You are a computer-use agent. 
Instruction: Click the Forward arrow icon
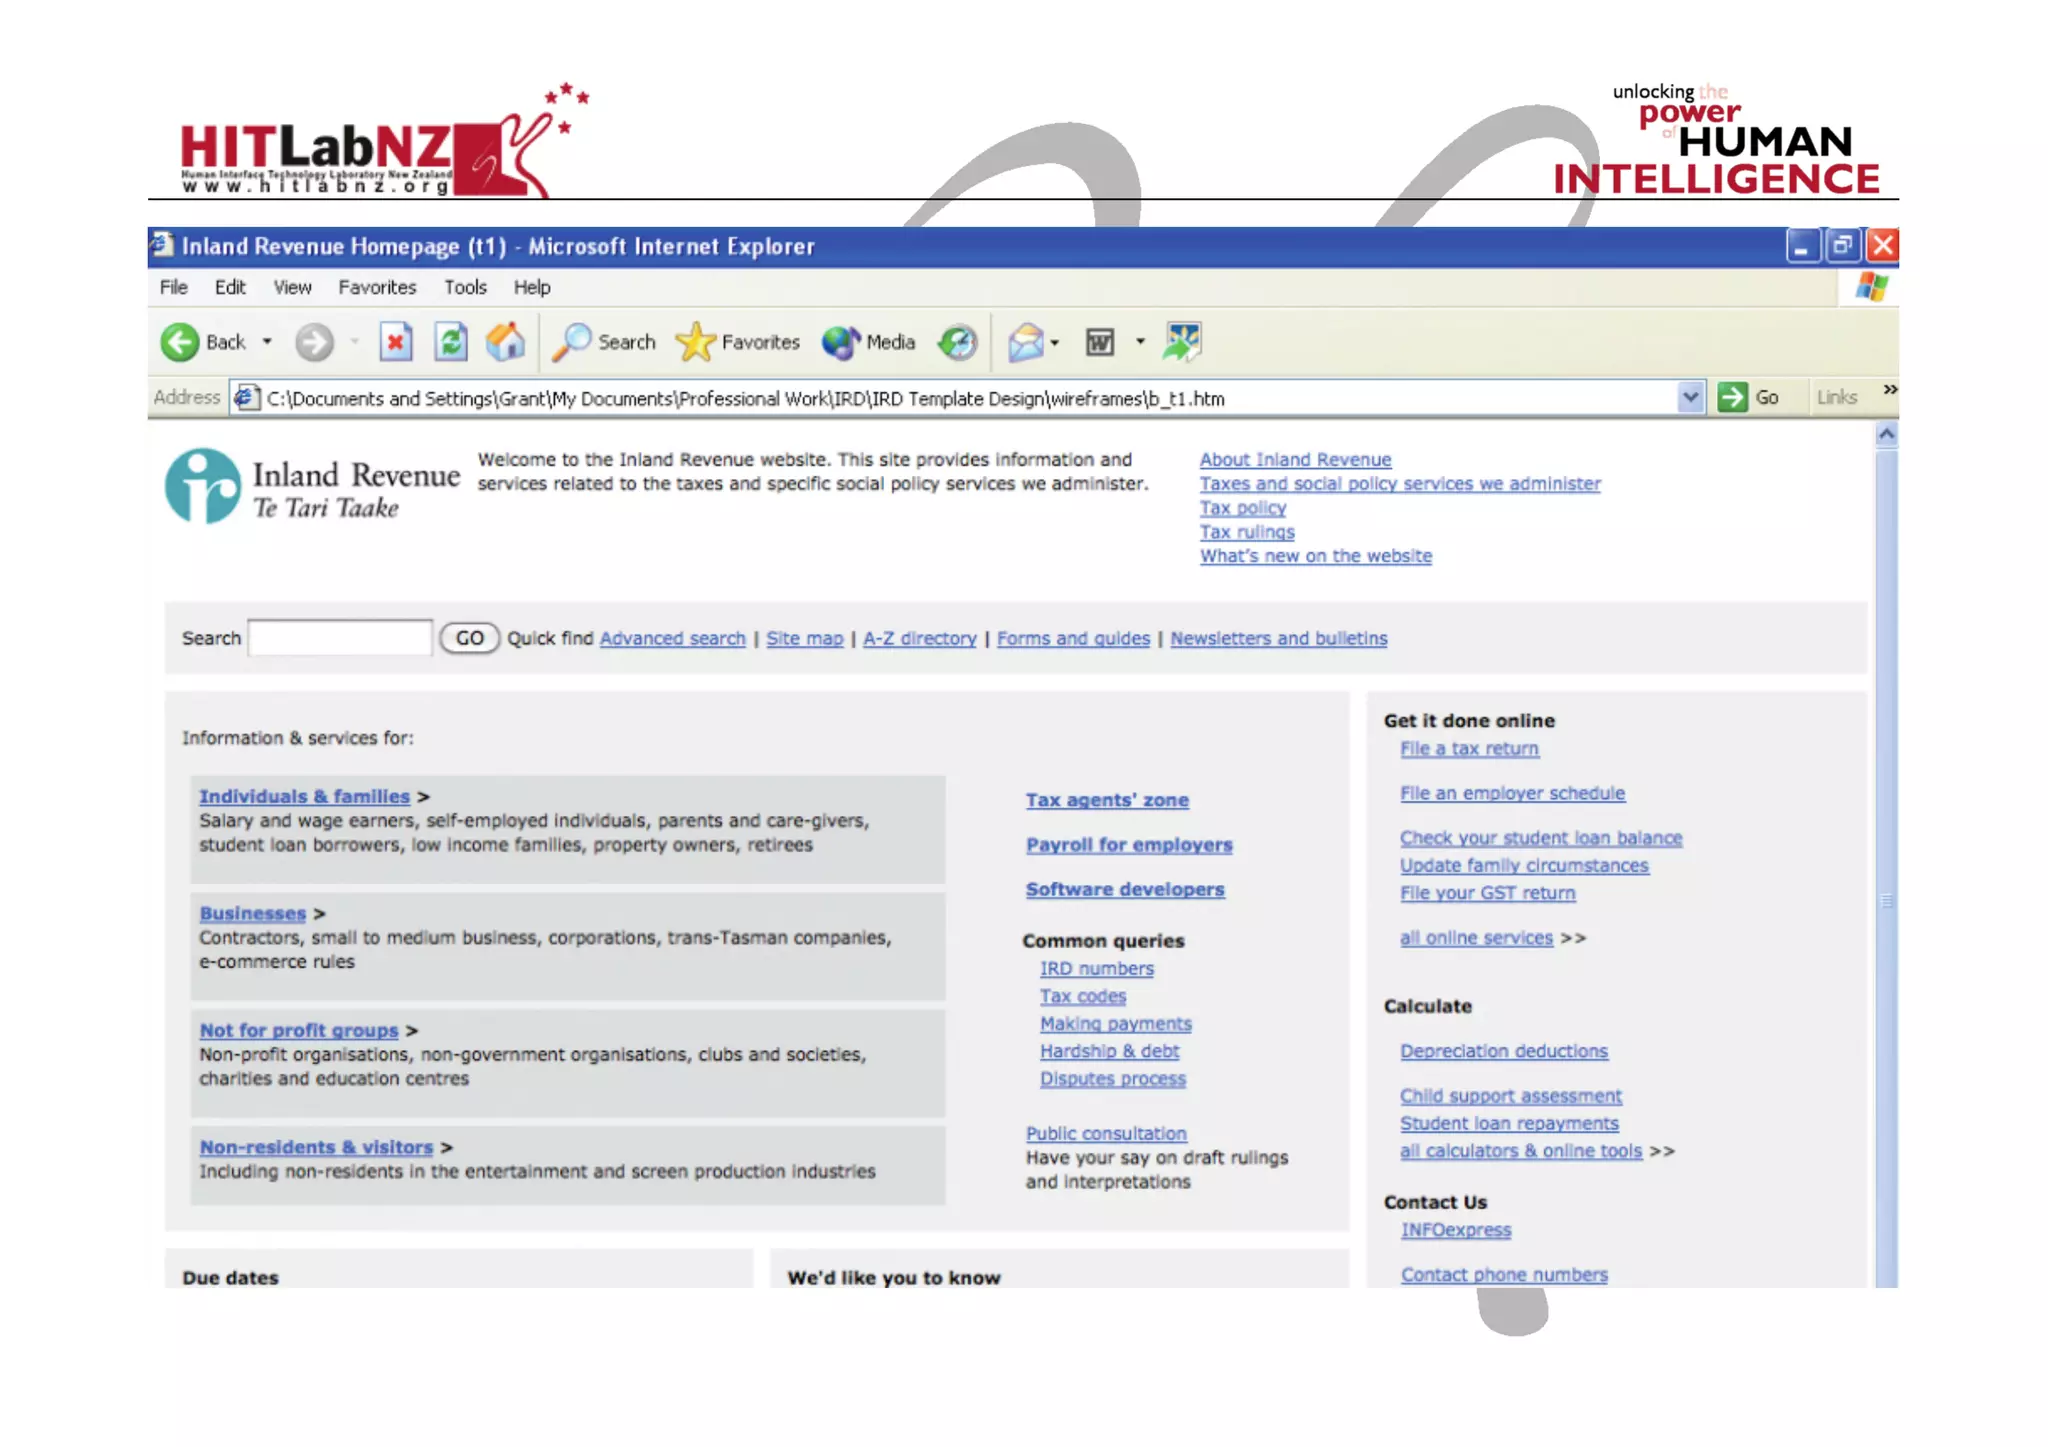(x=313, y=343)
